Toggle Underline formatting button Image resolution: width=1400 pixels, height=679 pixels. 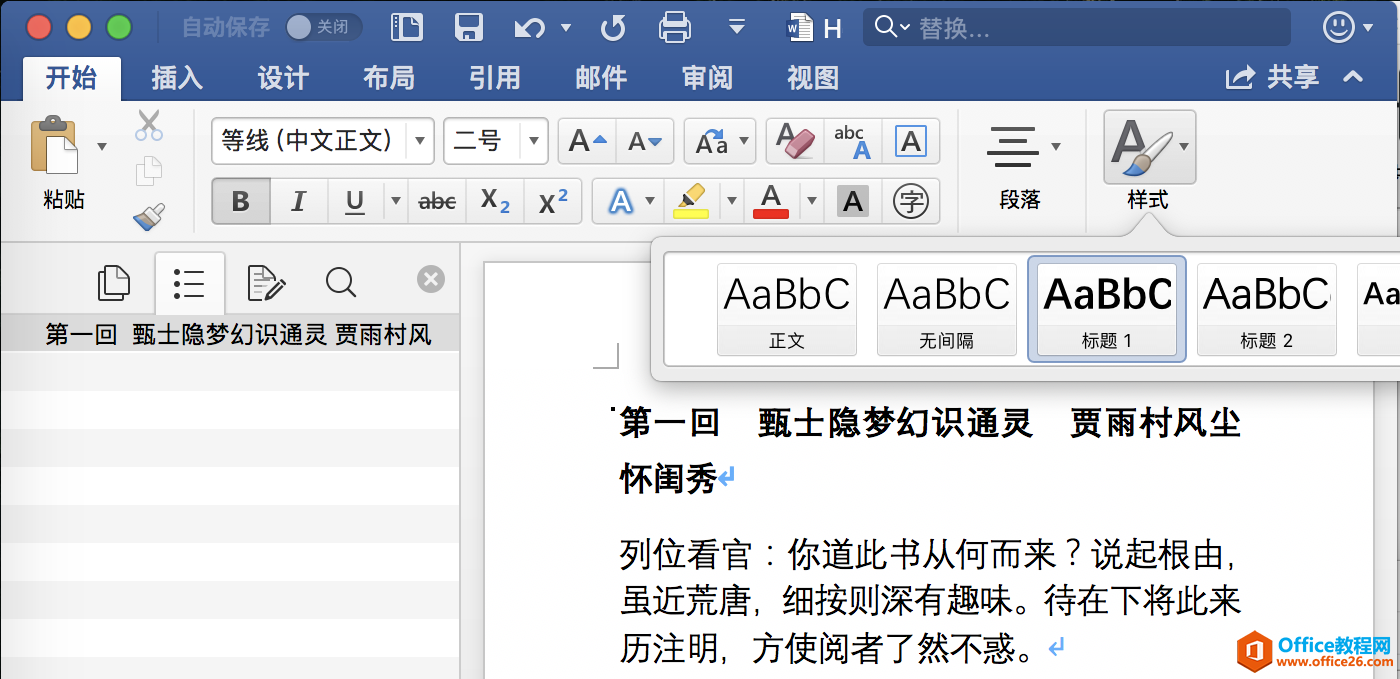355,201
